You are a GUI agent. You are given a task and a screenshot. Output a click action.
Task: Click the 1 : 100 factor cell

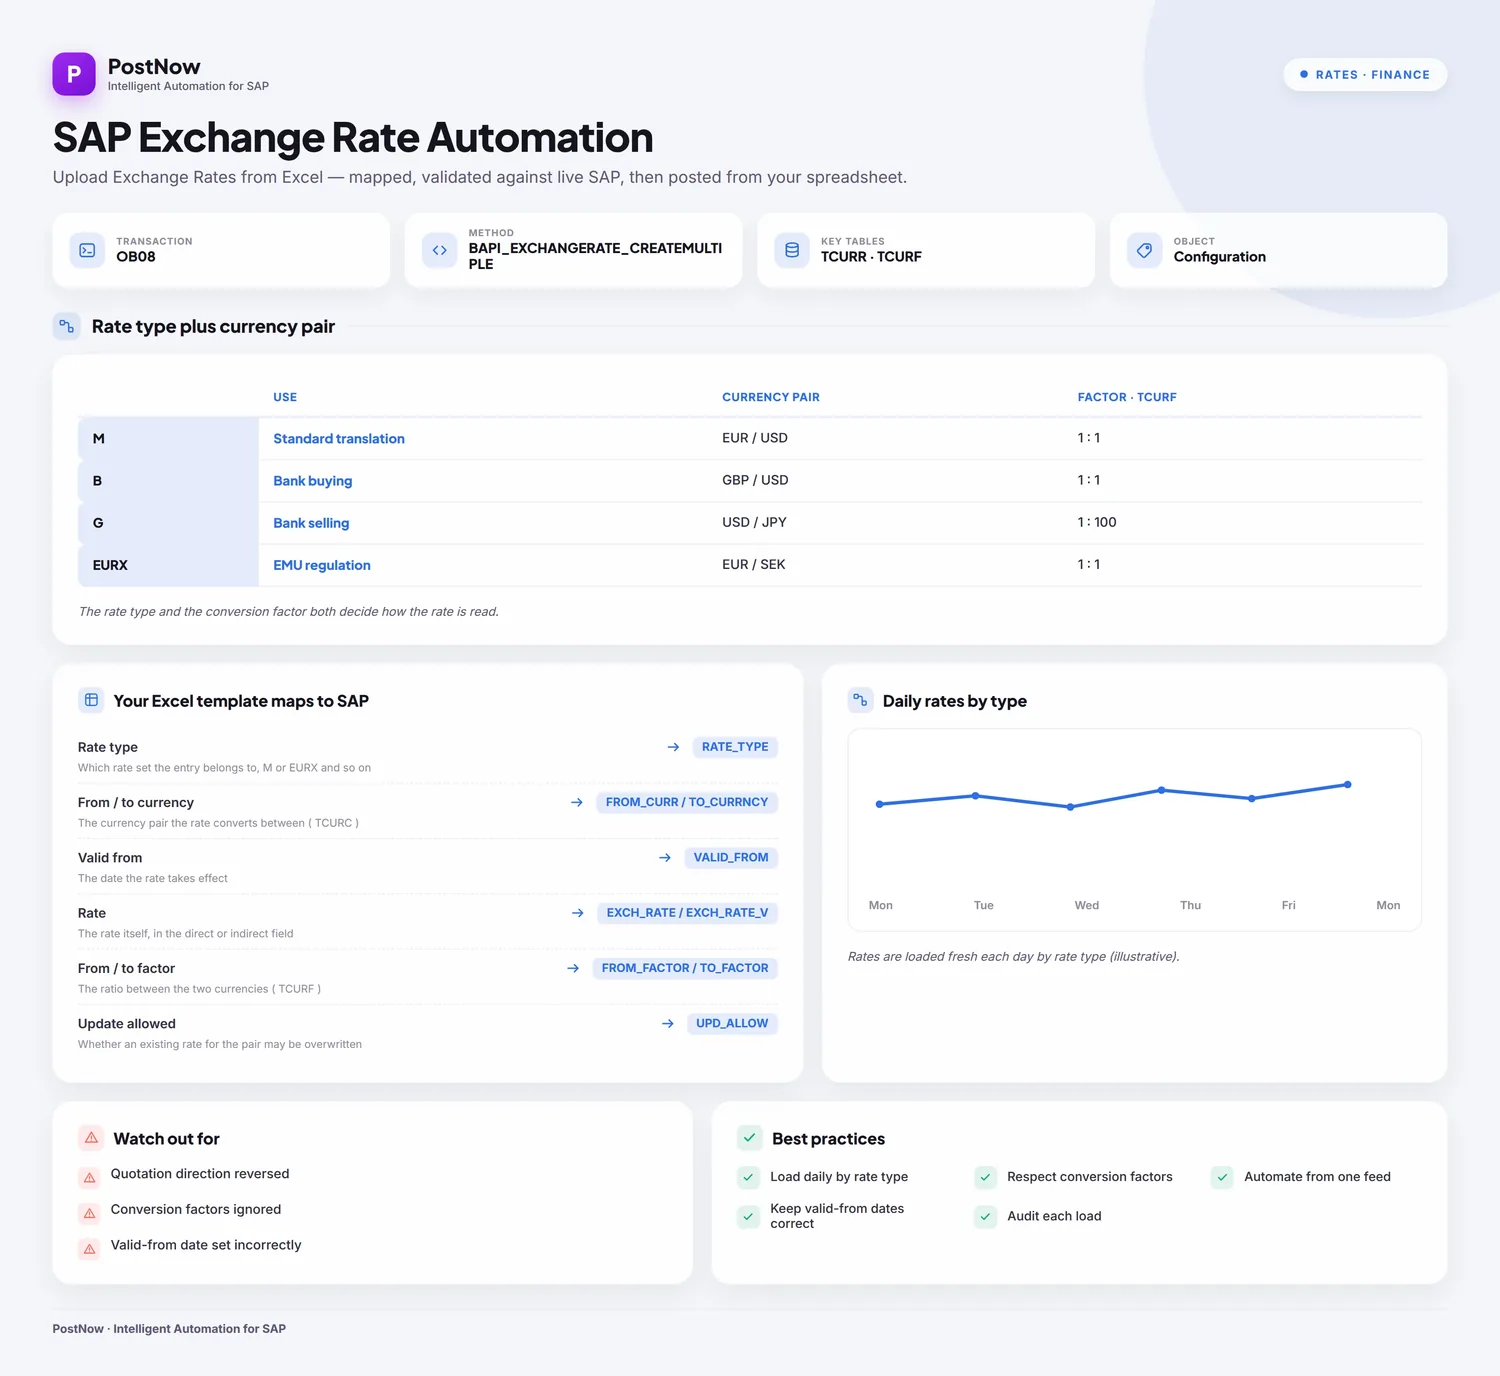pos(1097,522)
